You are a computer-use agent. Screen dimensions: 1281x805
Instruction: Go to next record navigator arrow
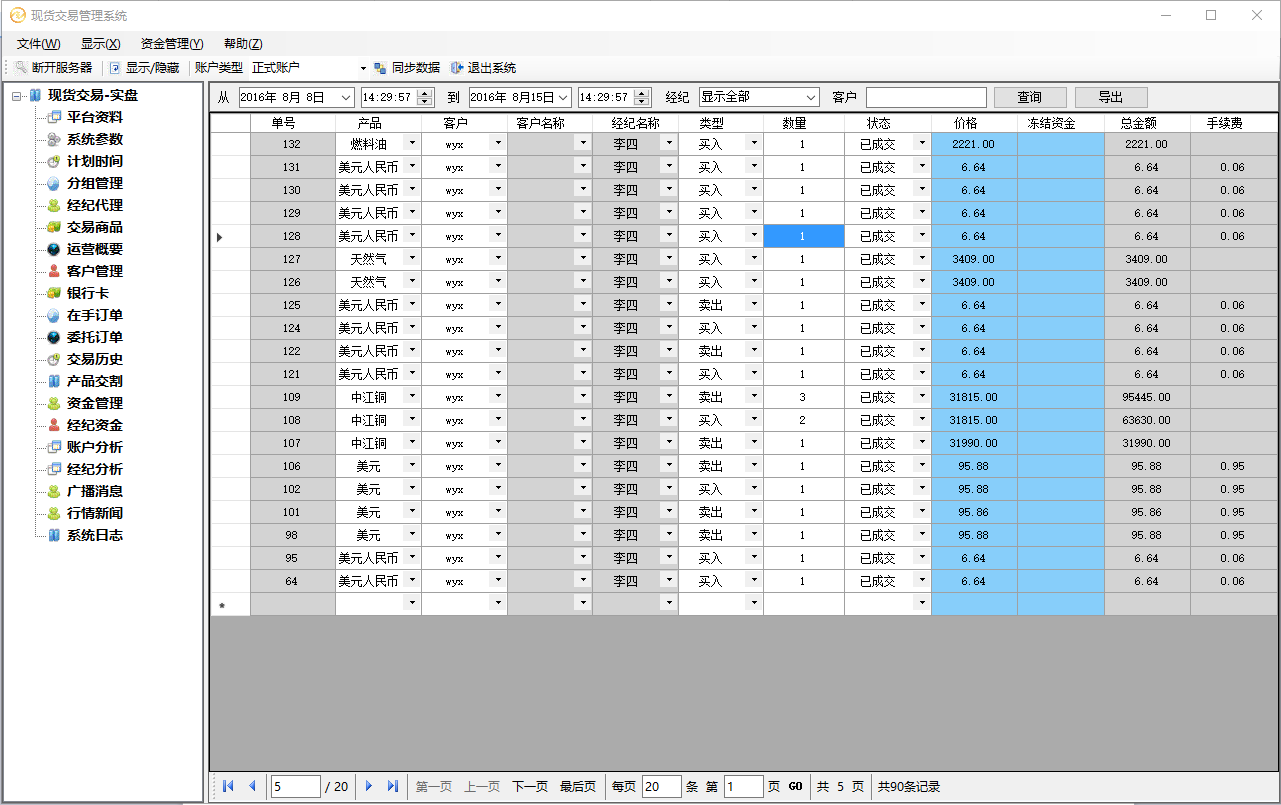click(x=369, y=786)
